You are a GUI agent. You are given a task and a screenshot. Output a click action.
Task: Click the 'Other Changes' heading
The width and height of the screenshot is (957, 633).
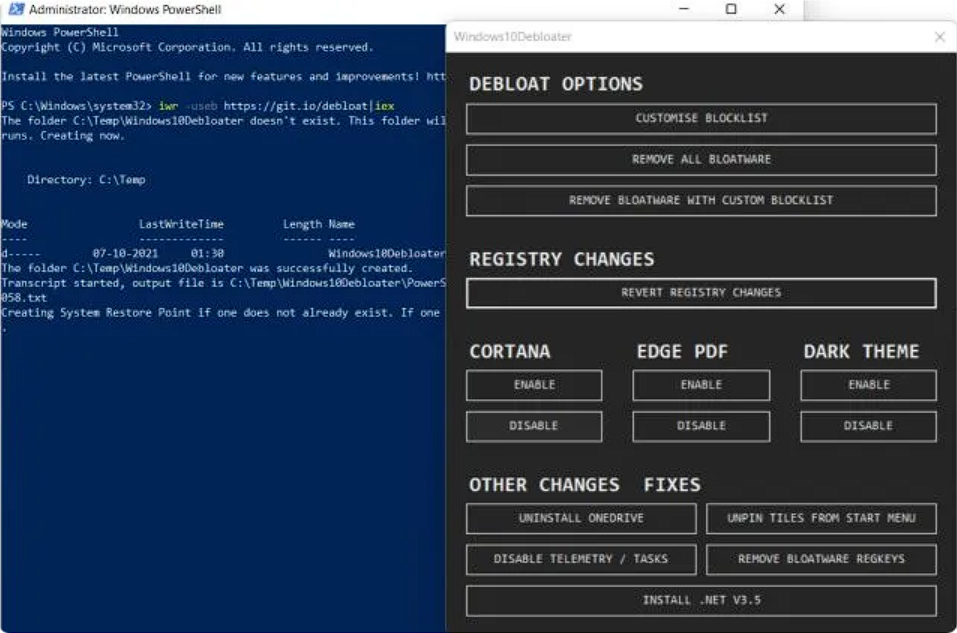544,485
